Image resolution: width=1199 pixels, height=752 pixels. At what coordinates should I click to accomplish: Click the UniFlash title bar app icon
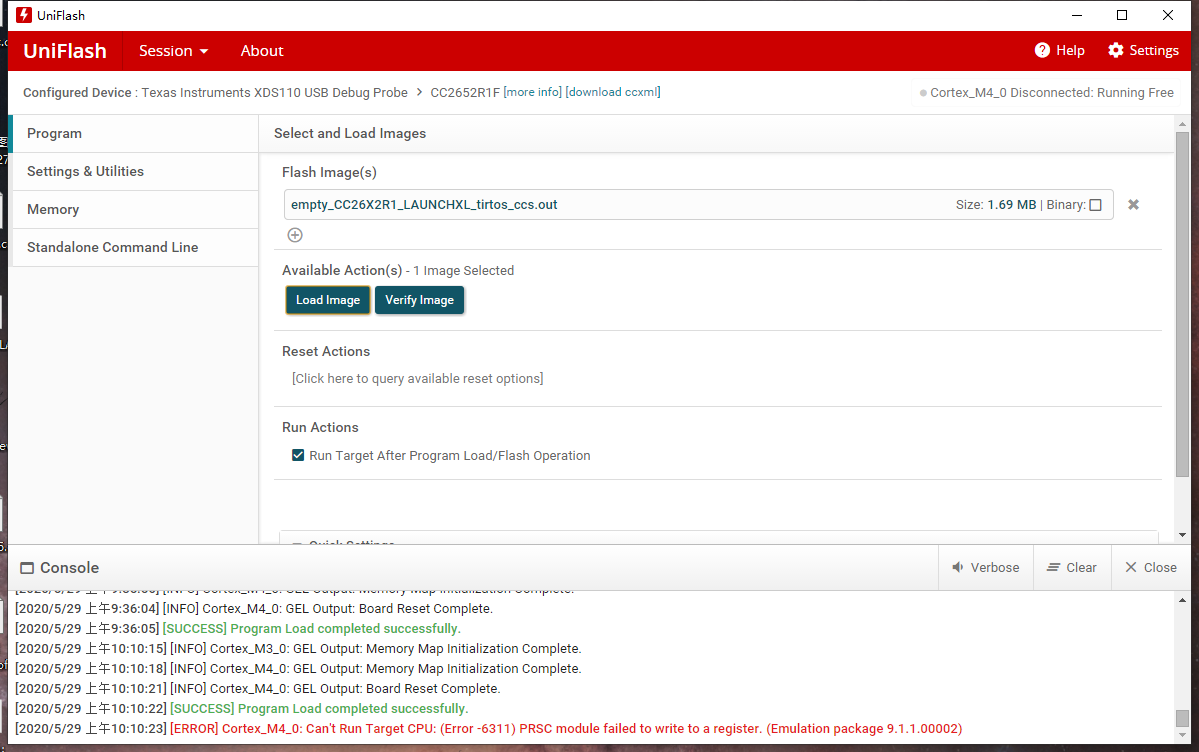click(24, 15)
